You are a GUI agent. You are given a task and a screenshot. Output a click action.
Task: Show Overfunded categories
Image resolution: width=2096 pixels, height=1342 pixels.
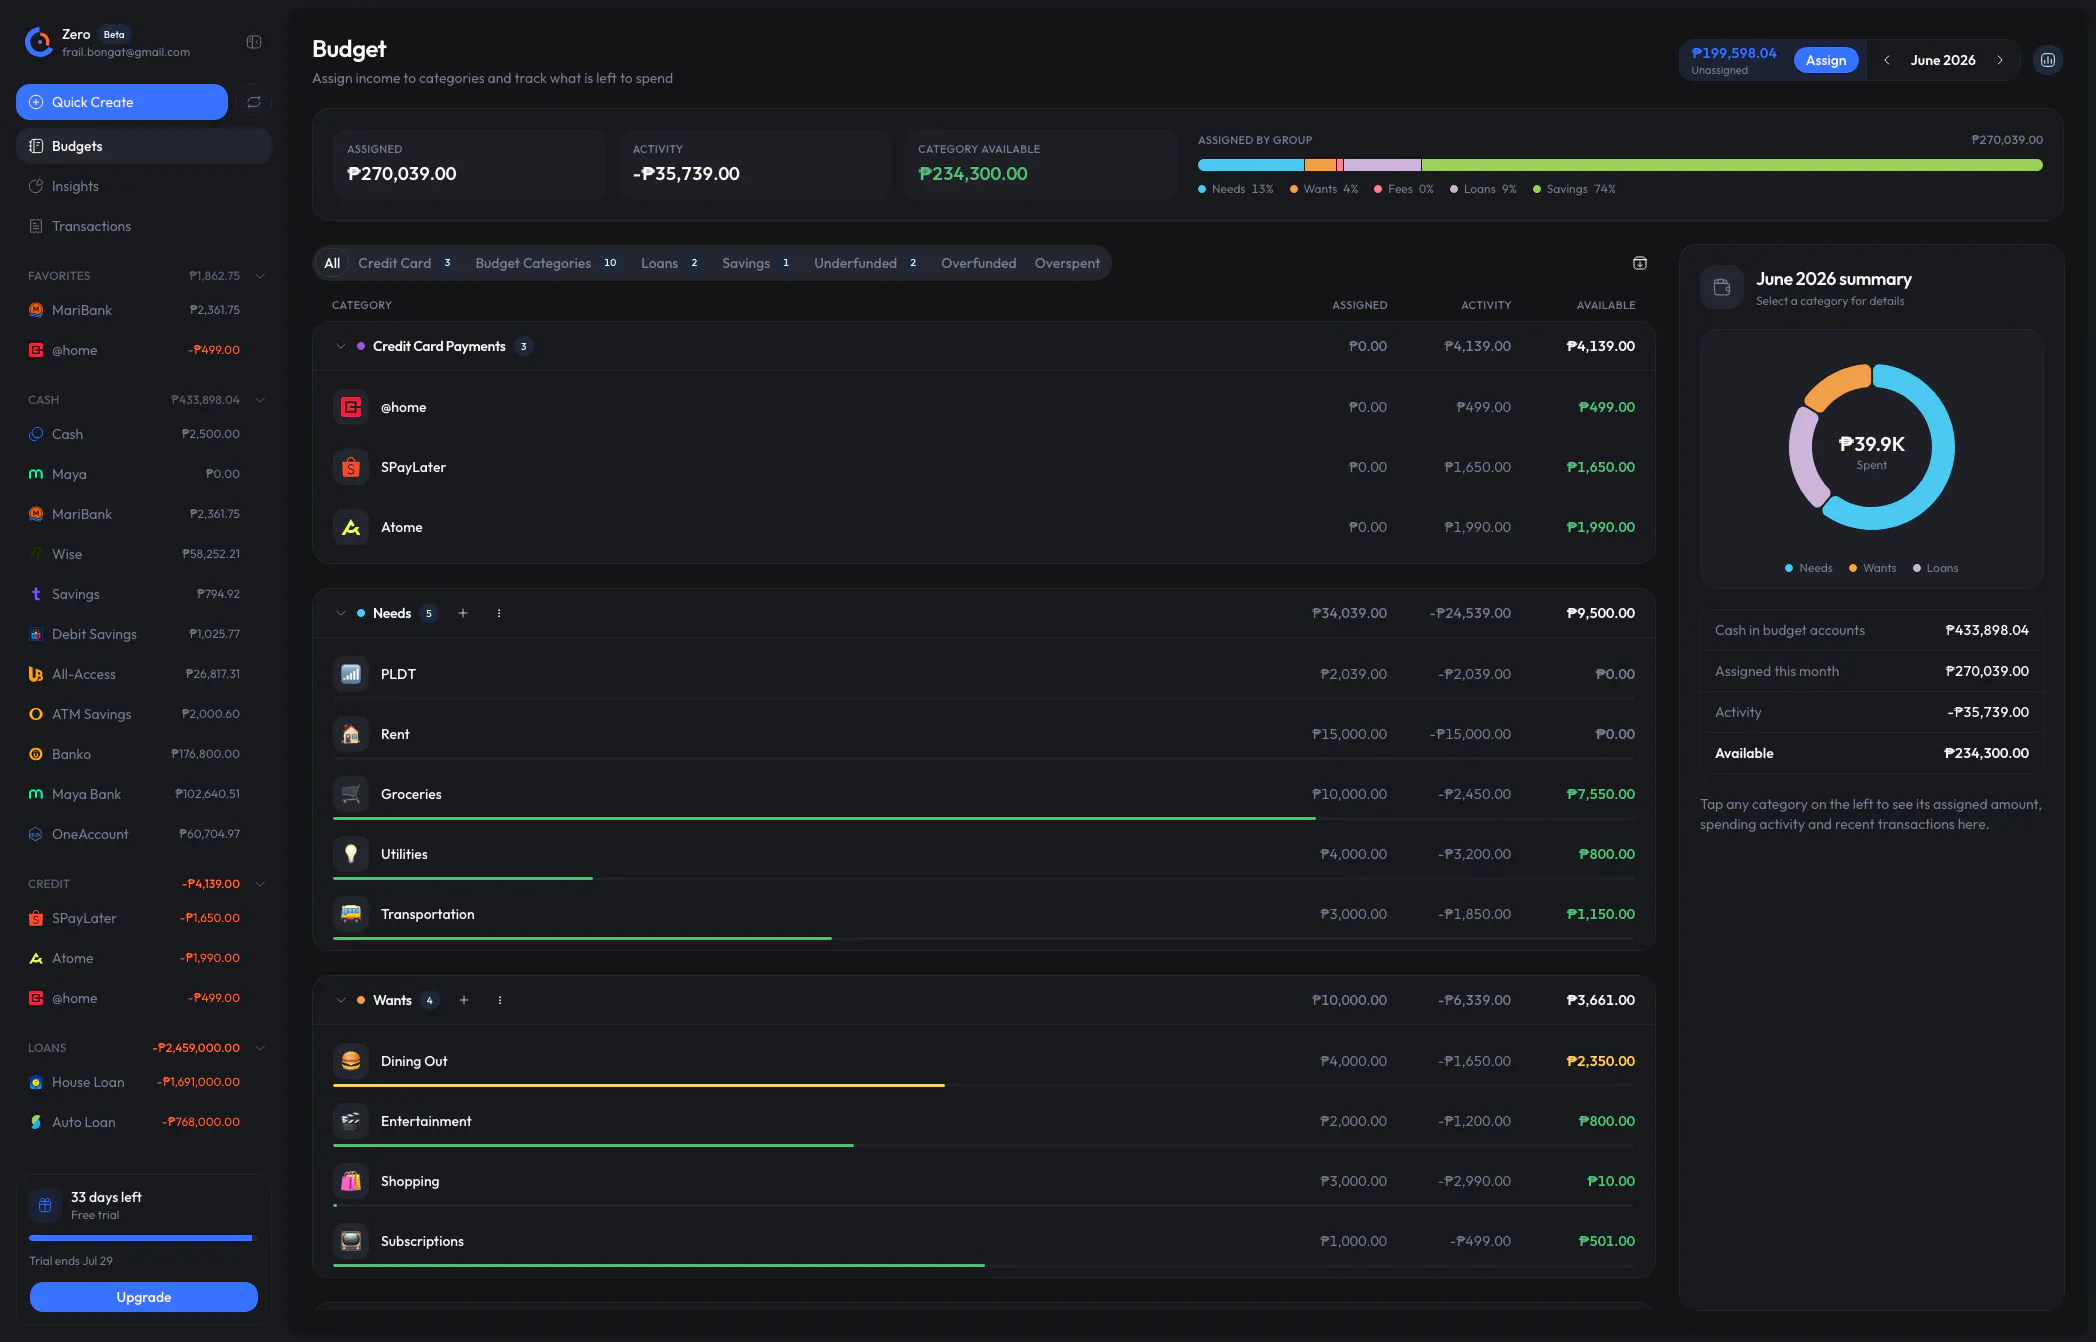(x=978, y=263)
